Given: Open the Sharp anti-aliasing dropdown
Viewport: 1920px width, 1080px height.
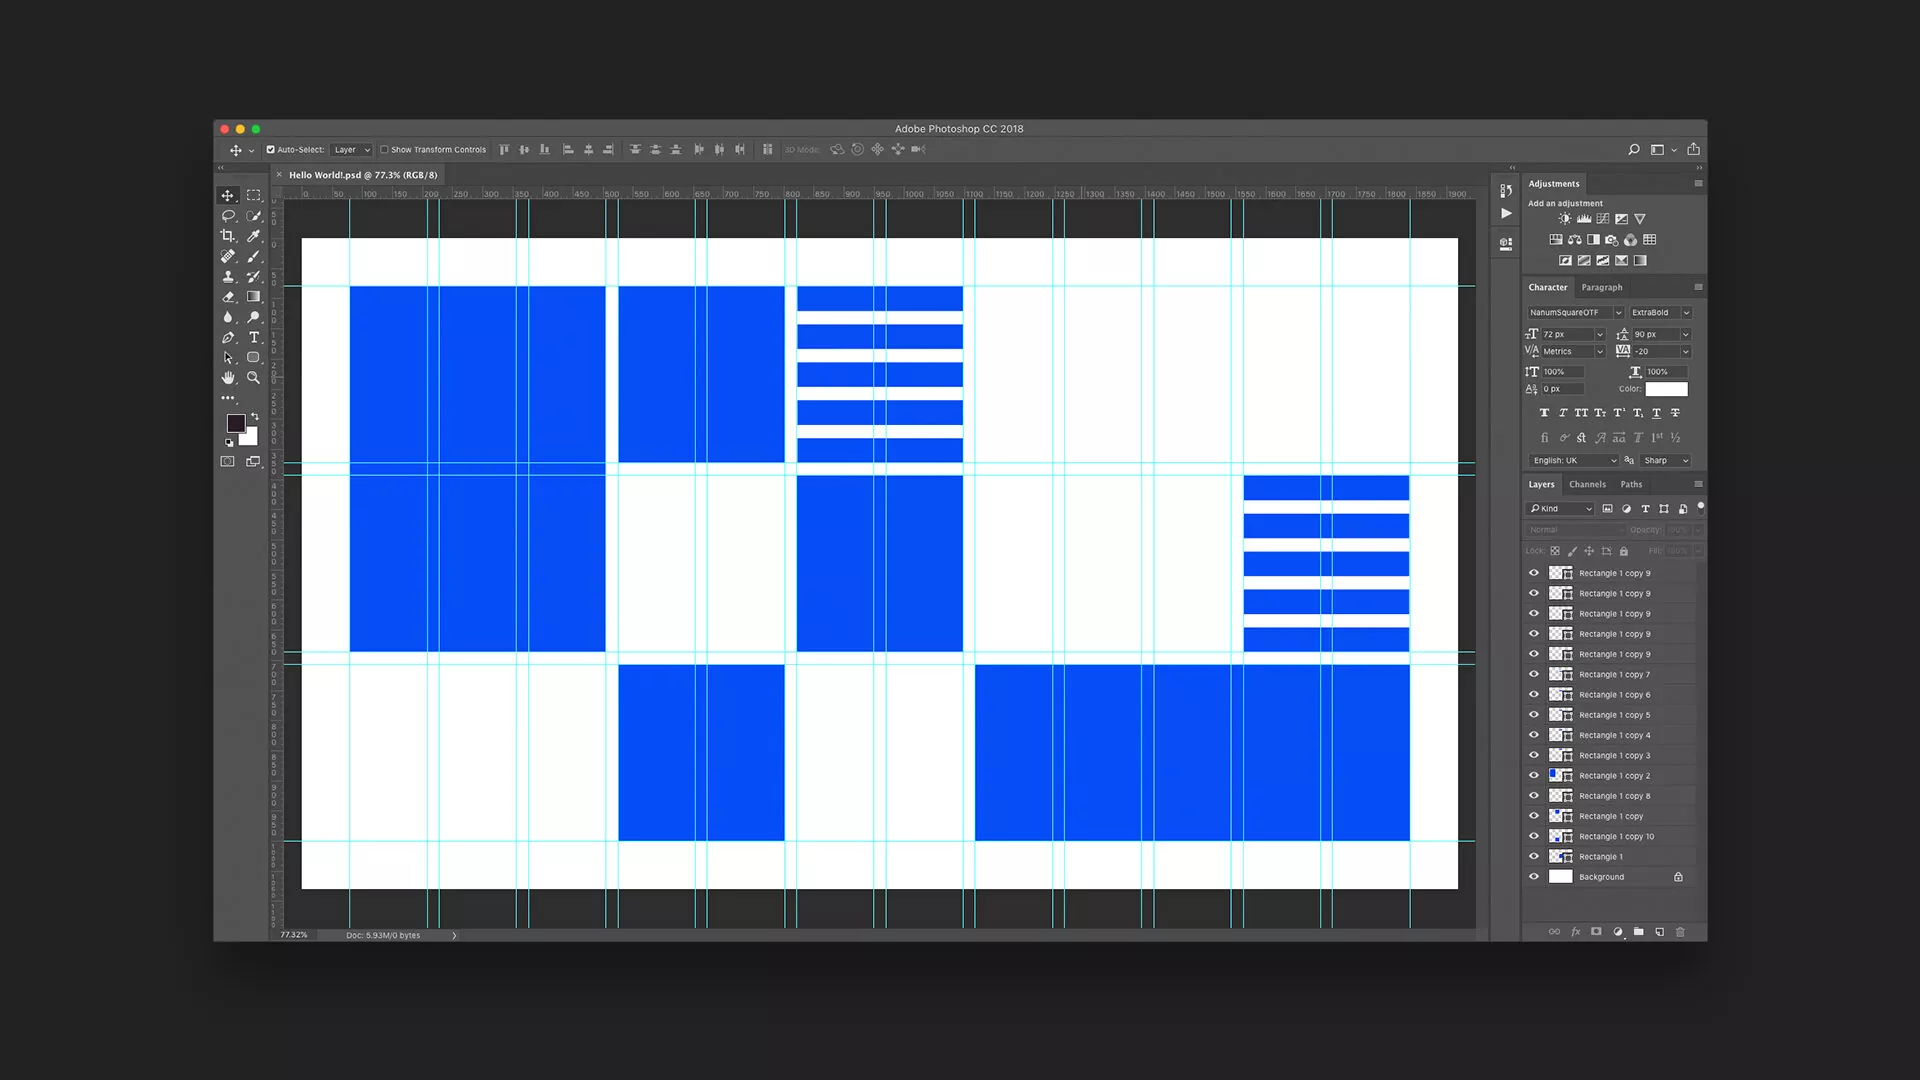Looking at the screenshot, I should pos(1666,461).
